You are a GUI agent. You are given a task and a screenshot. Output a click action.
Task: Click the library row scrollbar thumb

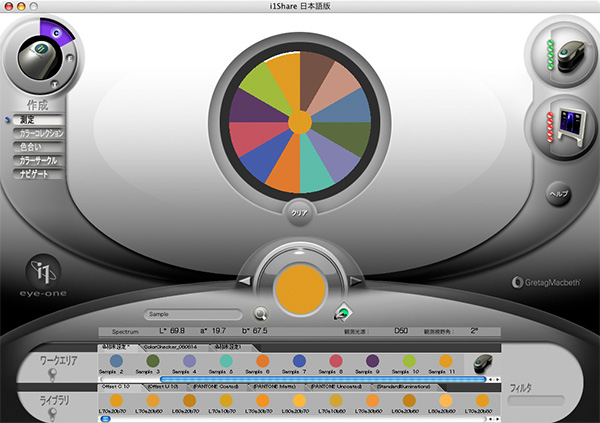pyautogui.click(x=105, y=419)
